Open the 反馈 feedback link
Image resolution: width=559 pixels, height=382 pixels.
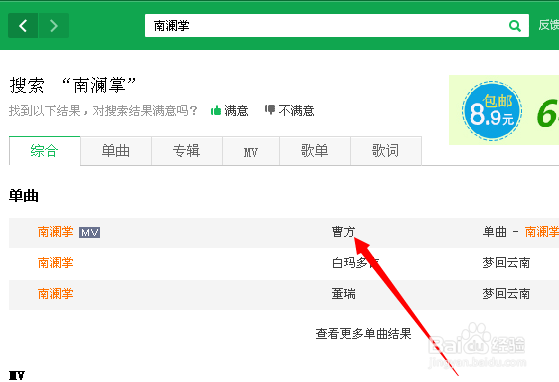click(548, 25)
